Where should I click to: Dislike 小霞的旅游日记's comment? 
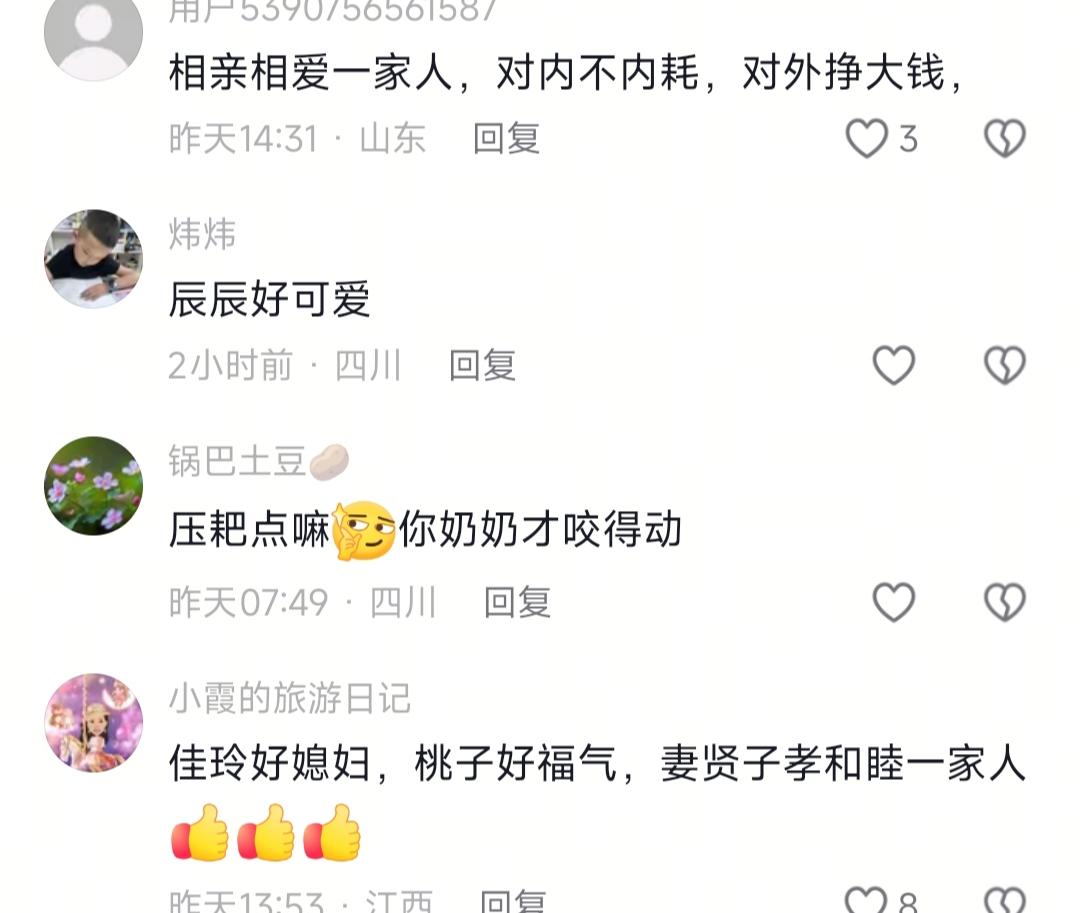click(1005, 900)
